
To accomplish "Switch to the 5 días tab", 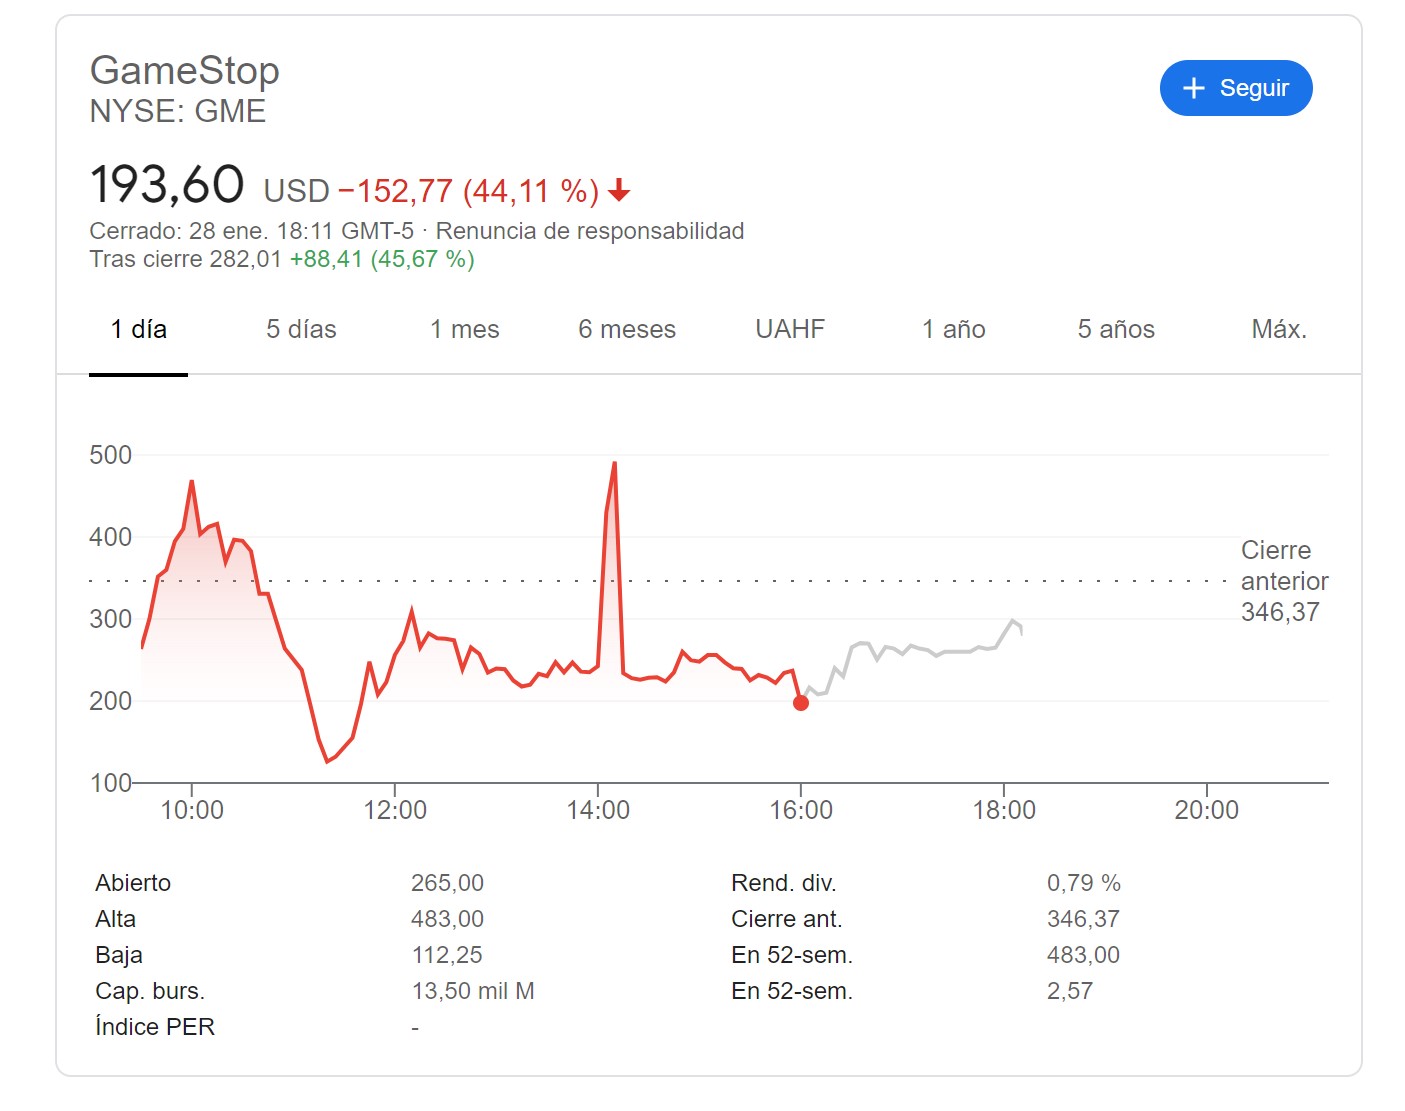I will pos(301,329).
